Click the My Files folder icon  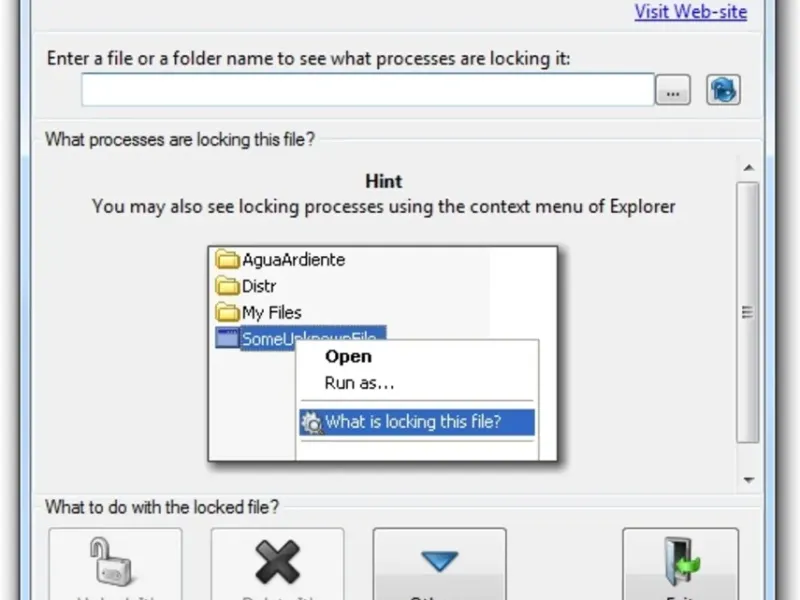tap(228, 312)
